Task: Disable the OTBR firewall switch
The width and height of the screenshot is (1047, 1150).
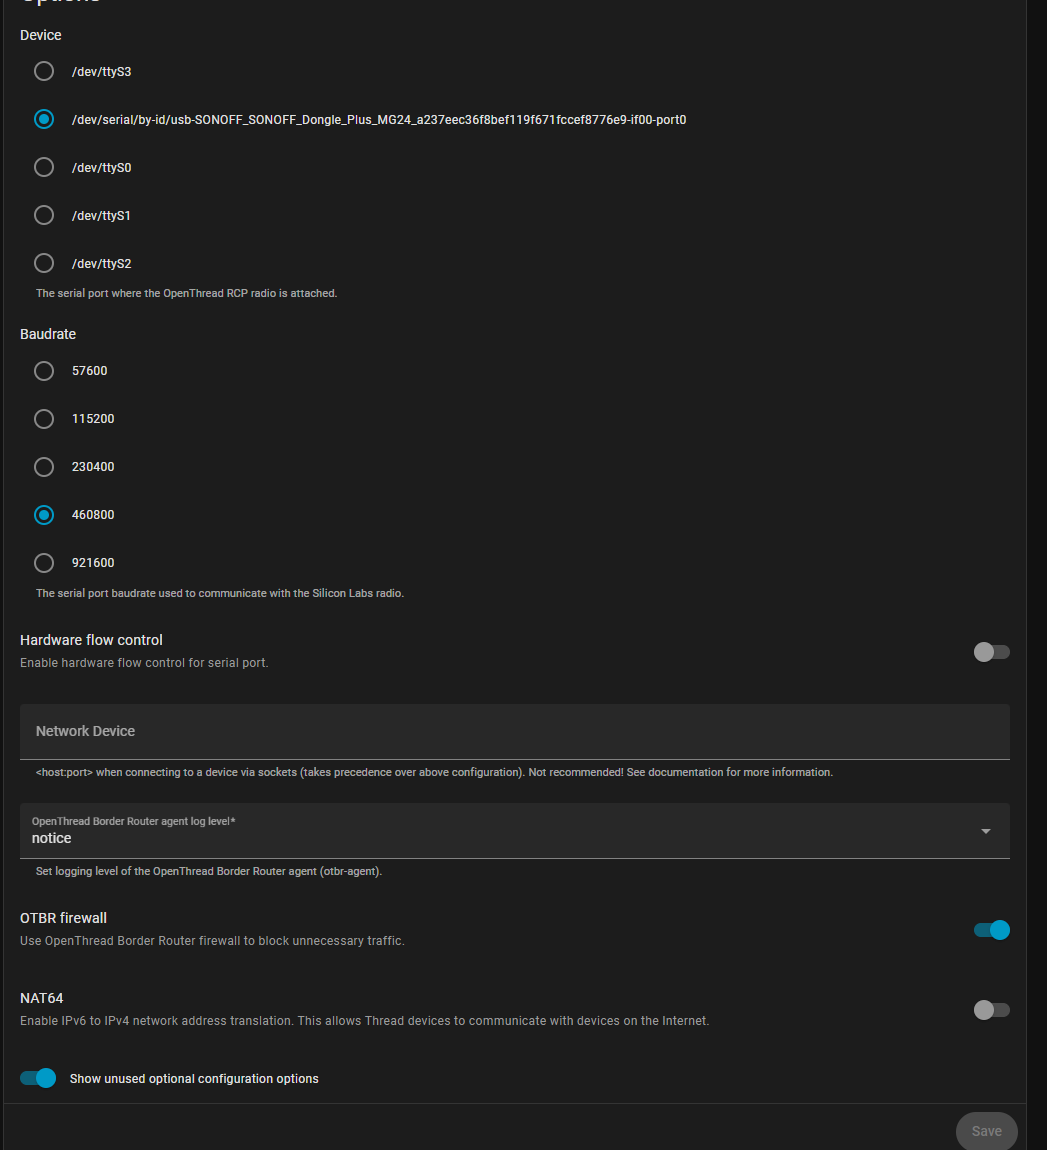Action: (991, 930)
